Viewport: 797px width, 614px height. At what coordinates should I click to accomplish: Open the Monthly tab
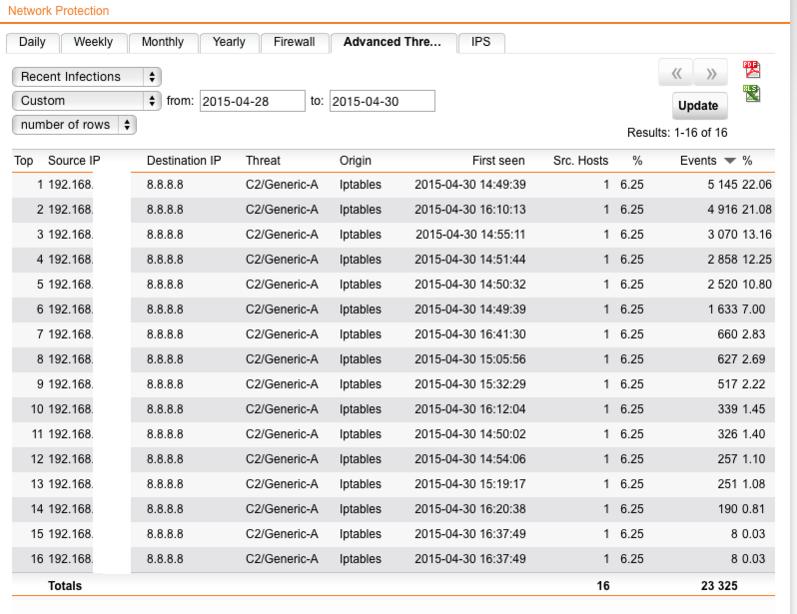[162, 42]
